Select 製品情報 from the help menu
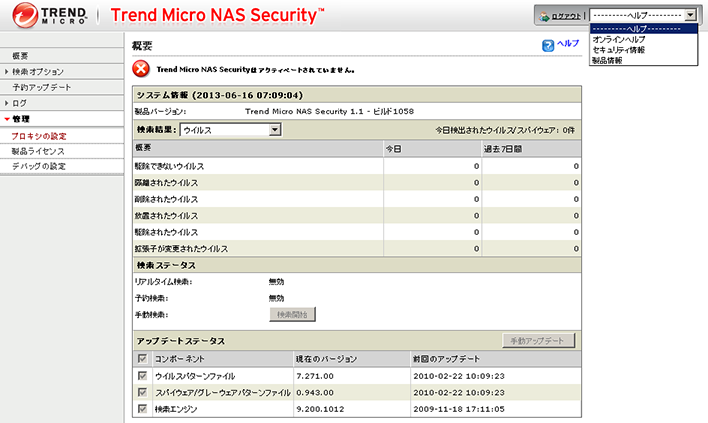Viewport: 708px width, 423px height. 607,60
